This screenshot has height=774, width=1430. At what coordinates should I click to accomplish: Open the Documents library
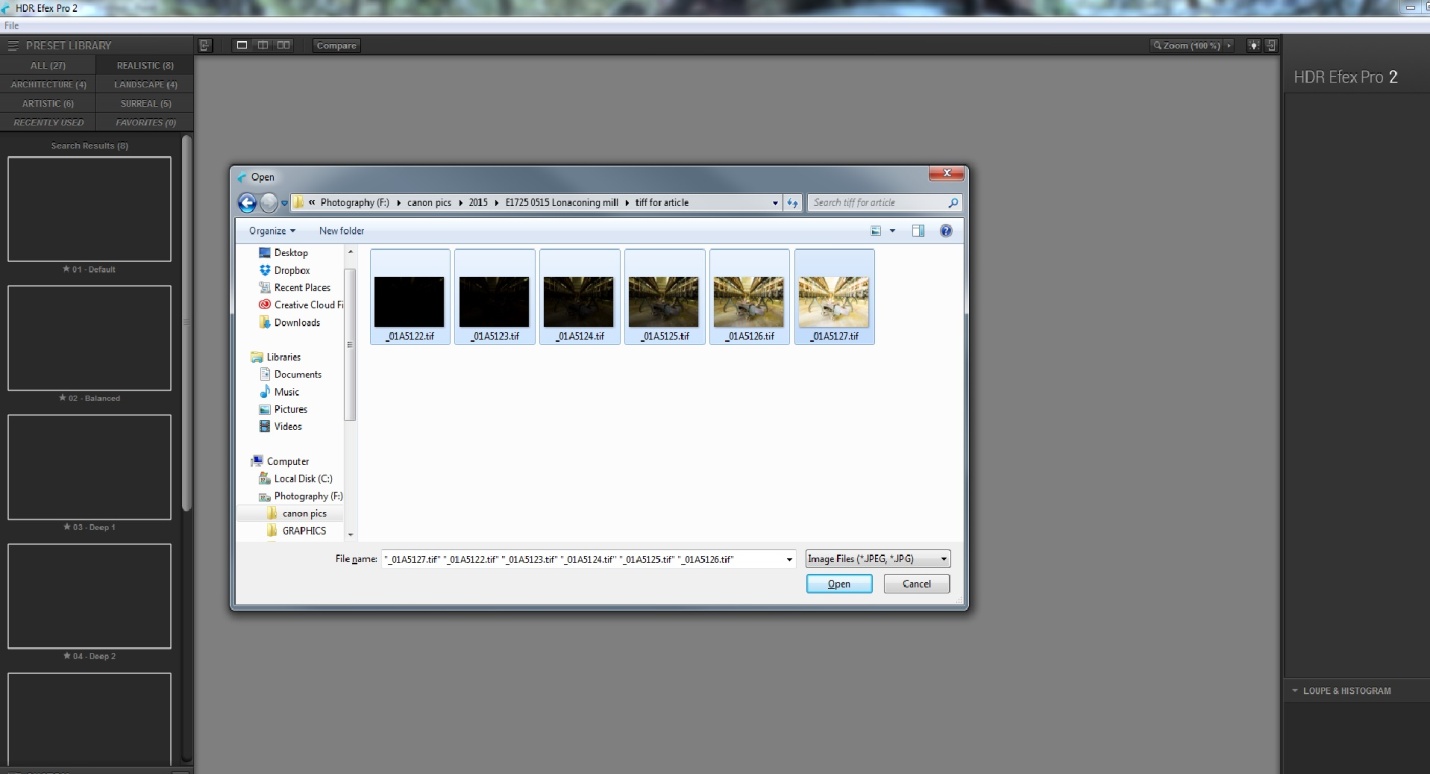(x=290, y=375)
